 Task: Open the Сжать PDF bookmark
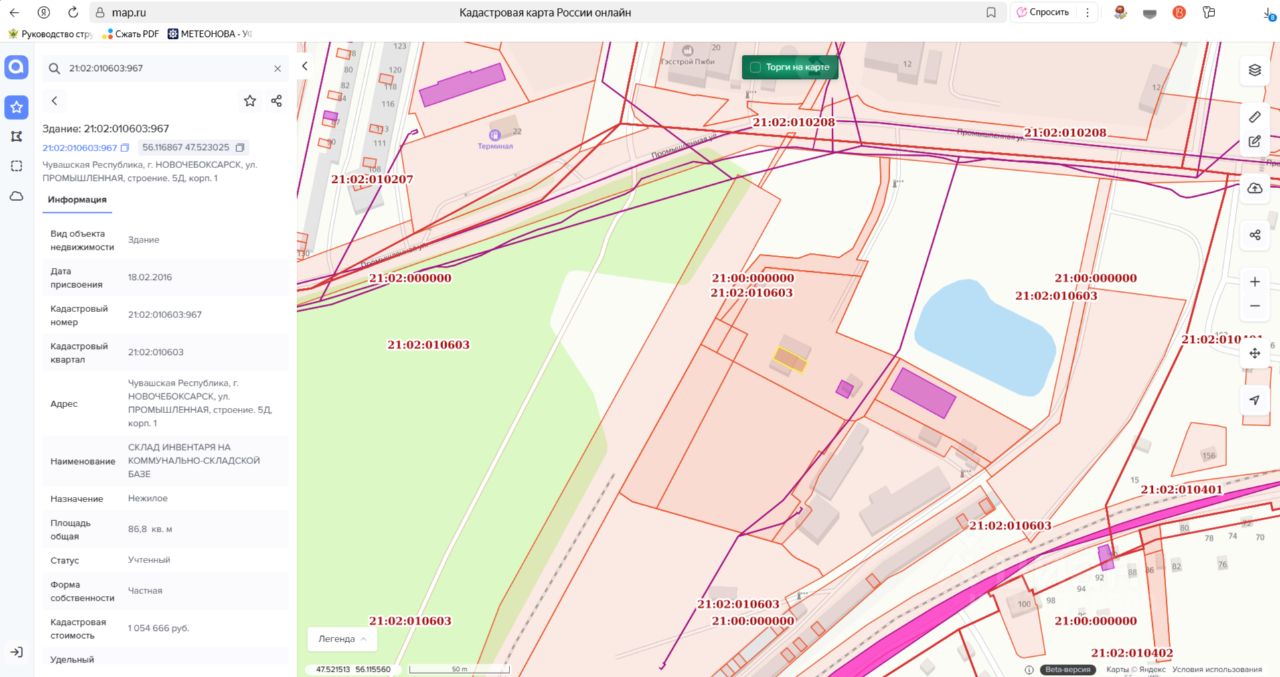tap(130, 33)
